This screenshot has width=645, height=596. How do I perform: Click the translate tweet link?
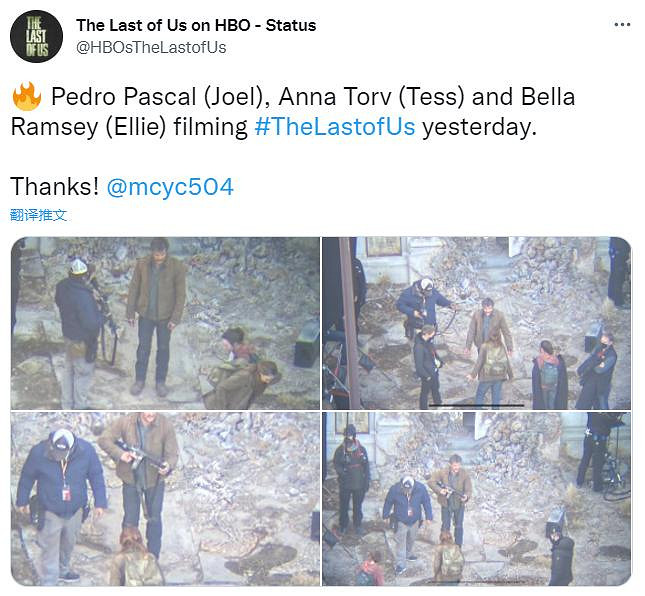coord(38,215)
